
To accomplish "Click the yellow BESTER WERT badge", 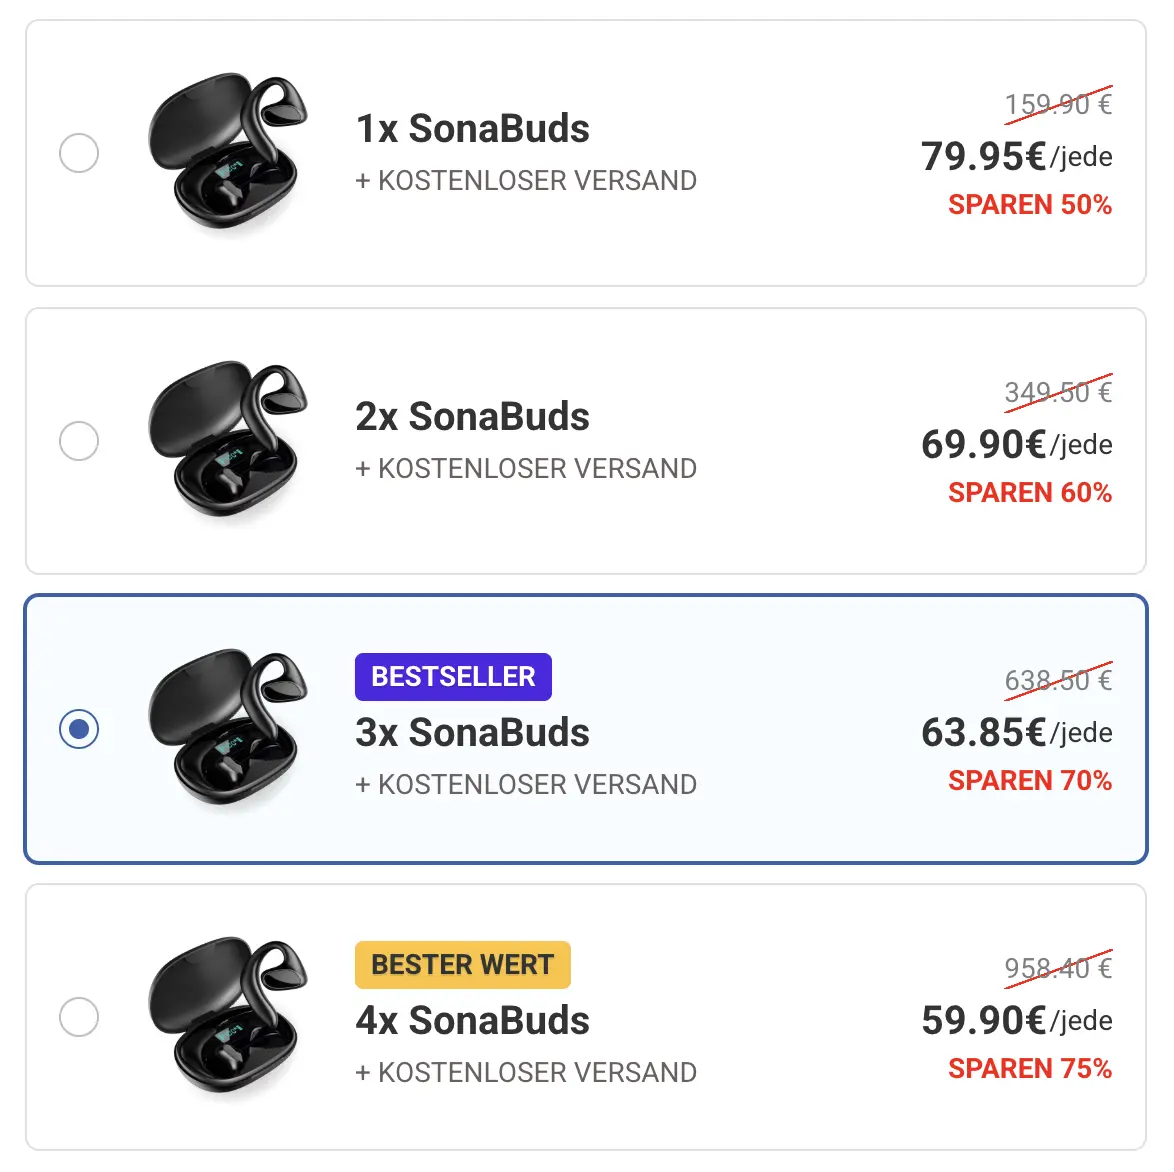I will [x=462, y=965].
